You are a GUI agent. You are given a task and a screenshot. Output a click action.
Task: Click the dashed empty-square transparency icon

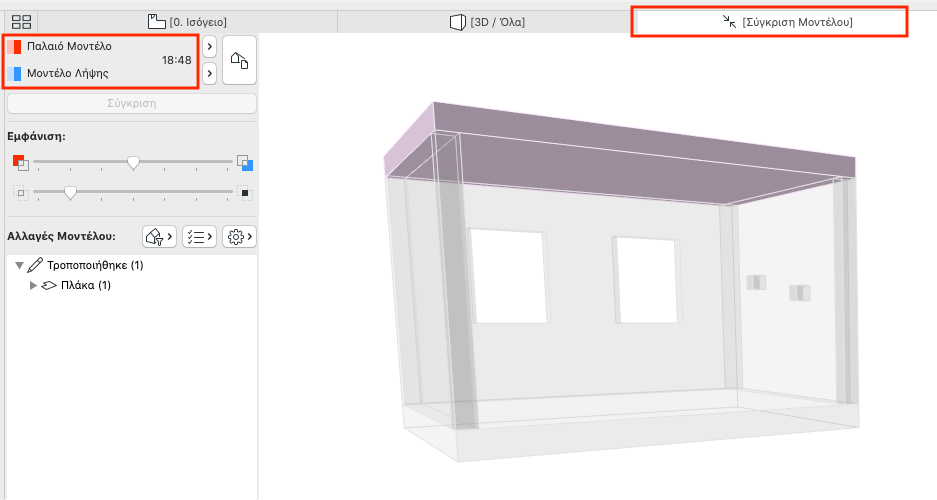point(21,193)
